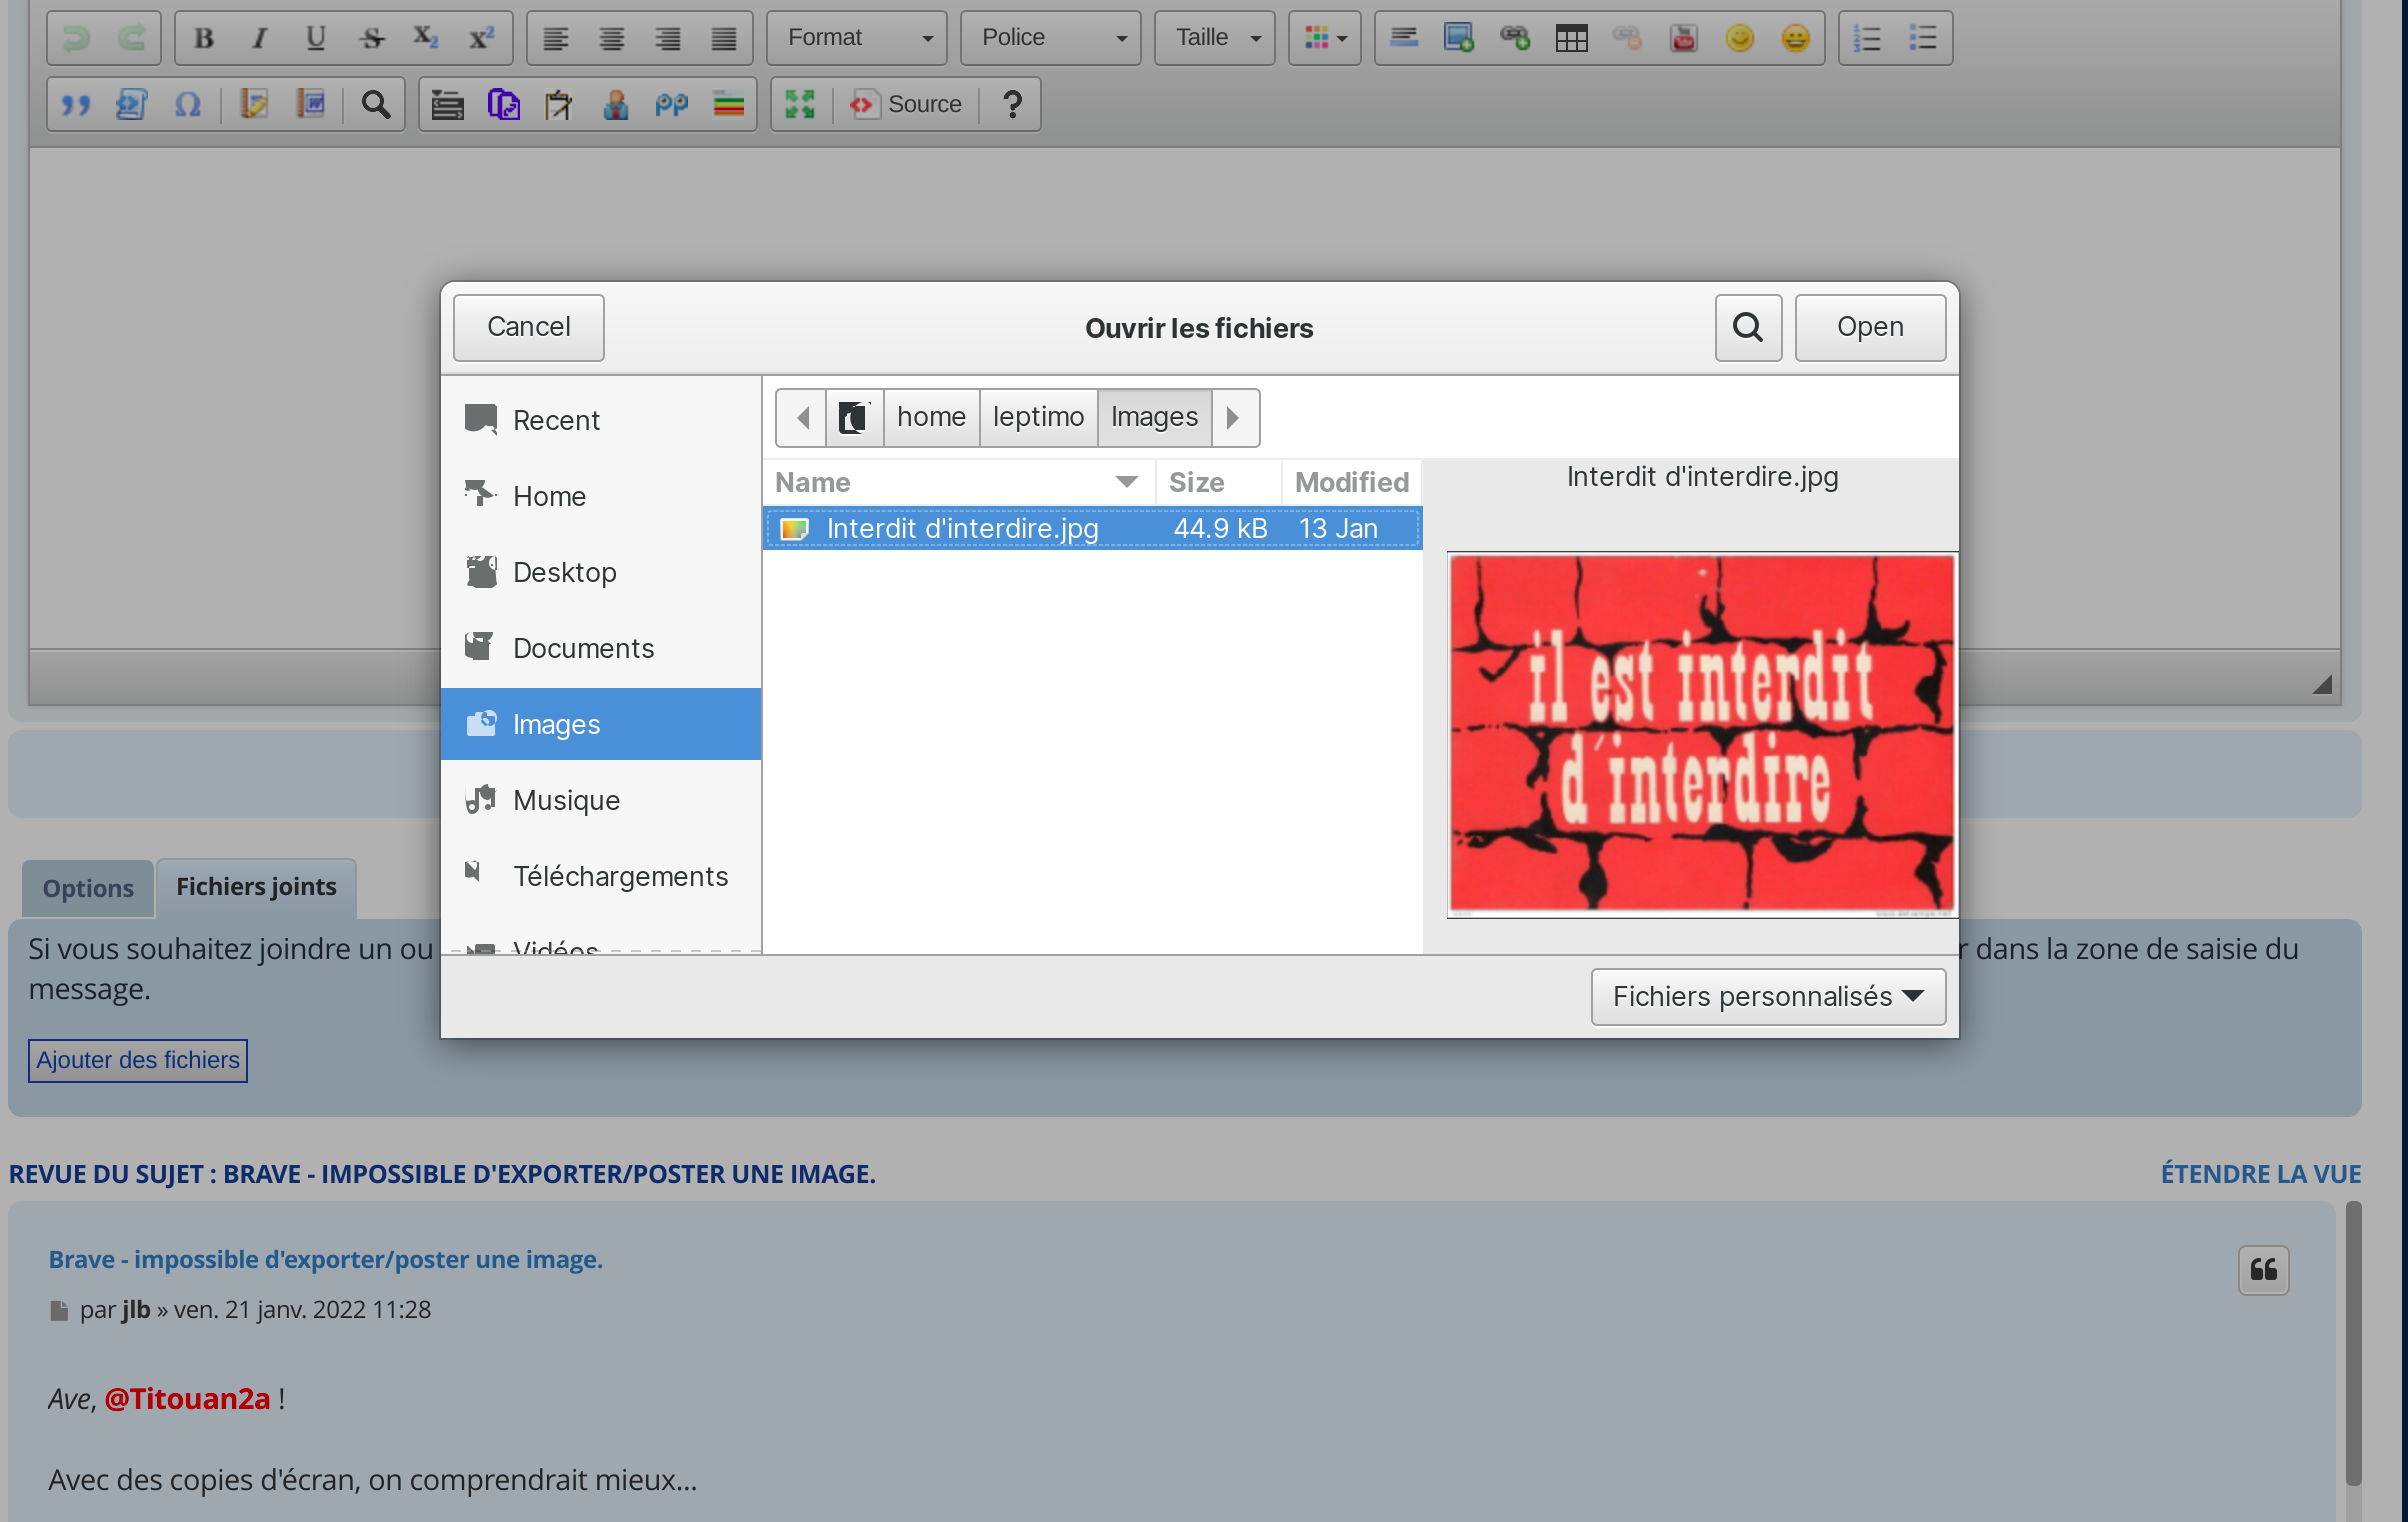The image size is (2408, 1522).
Task: Click the numbered list icon
Action: (1866, 38)
